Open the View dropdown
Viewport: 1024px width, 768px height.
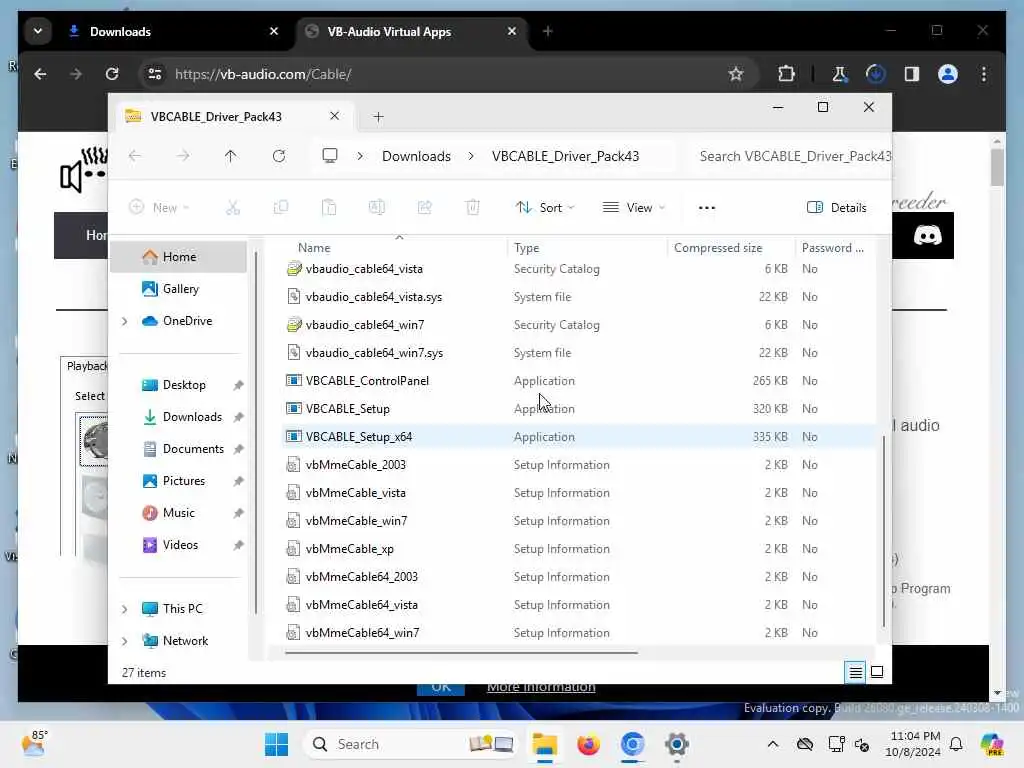point(633,208)
